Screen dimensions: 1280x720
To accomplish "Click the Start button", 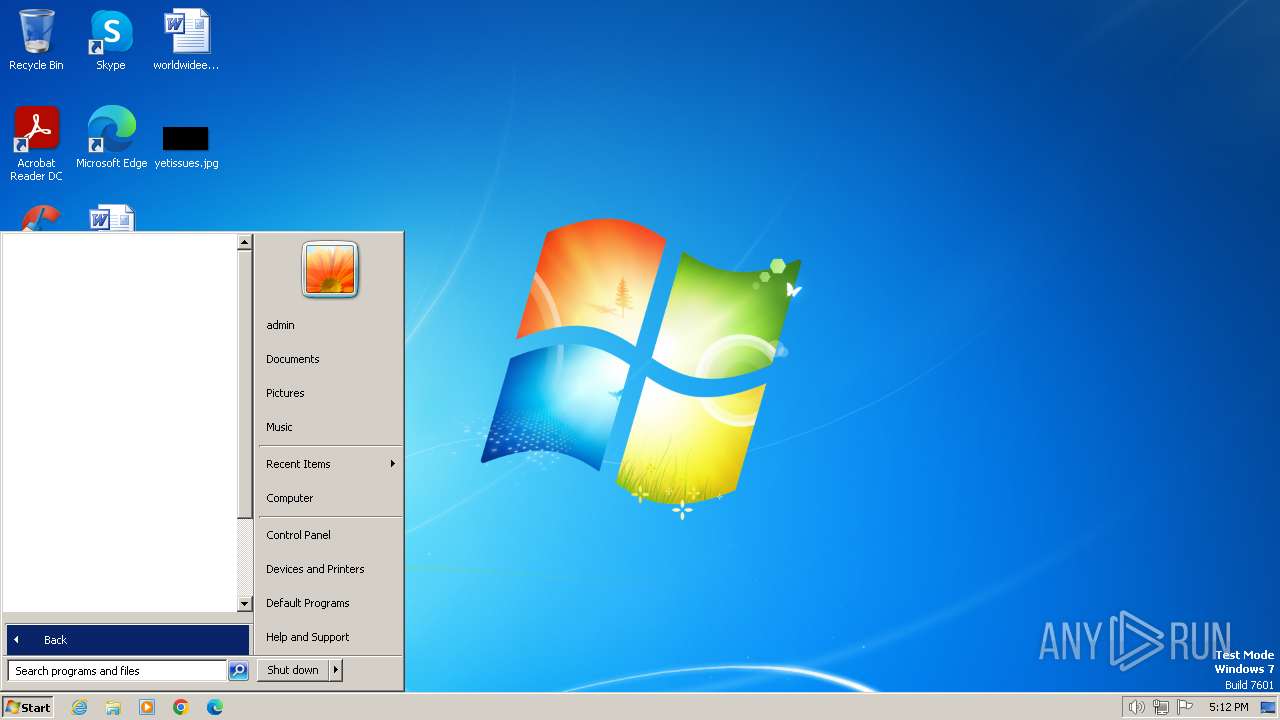I will coord(28,707).
